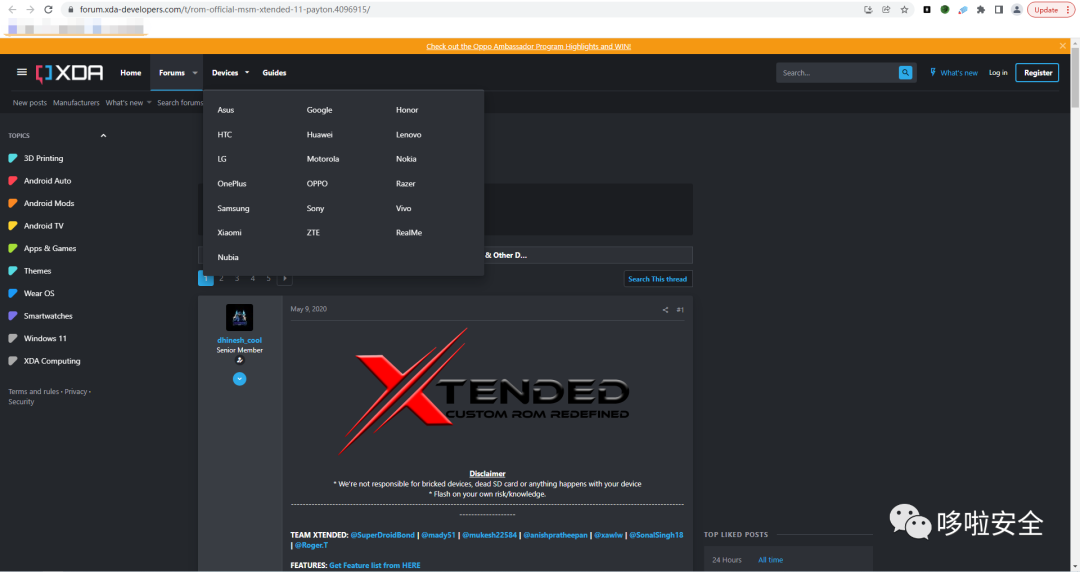Expand the What's new sub-menu arrow
1080x572 pixels.
coord(149,103)
